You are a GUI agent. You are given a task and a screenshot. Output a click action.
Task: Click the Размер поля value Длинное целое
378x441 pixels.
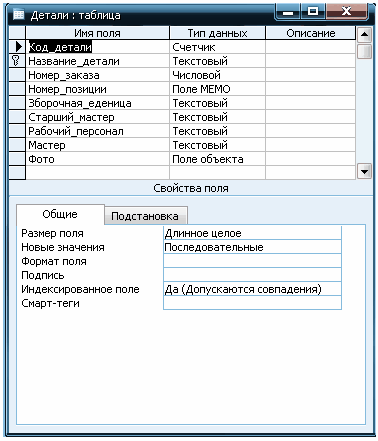pos(252,233)
